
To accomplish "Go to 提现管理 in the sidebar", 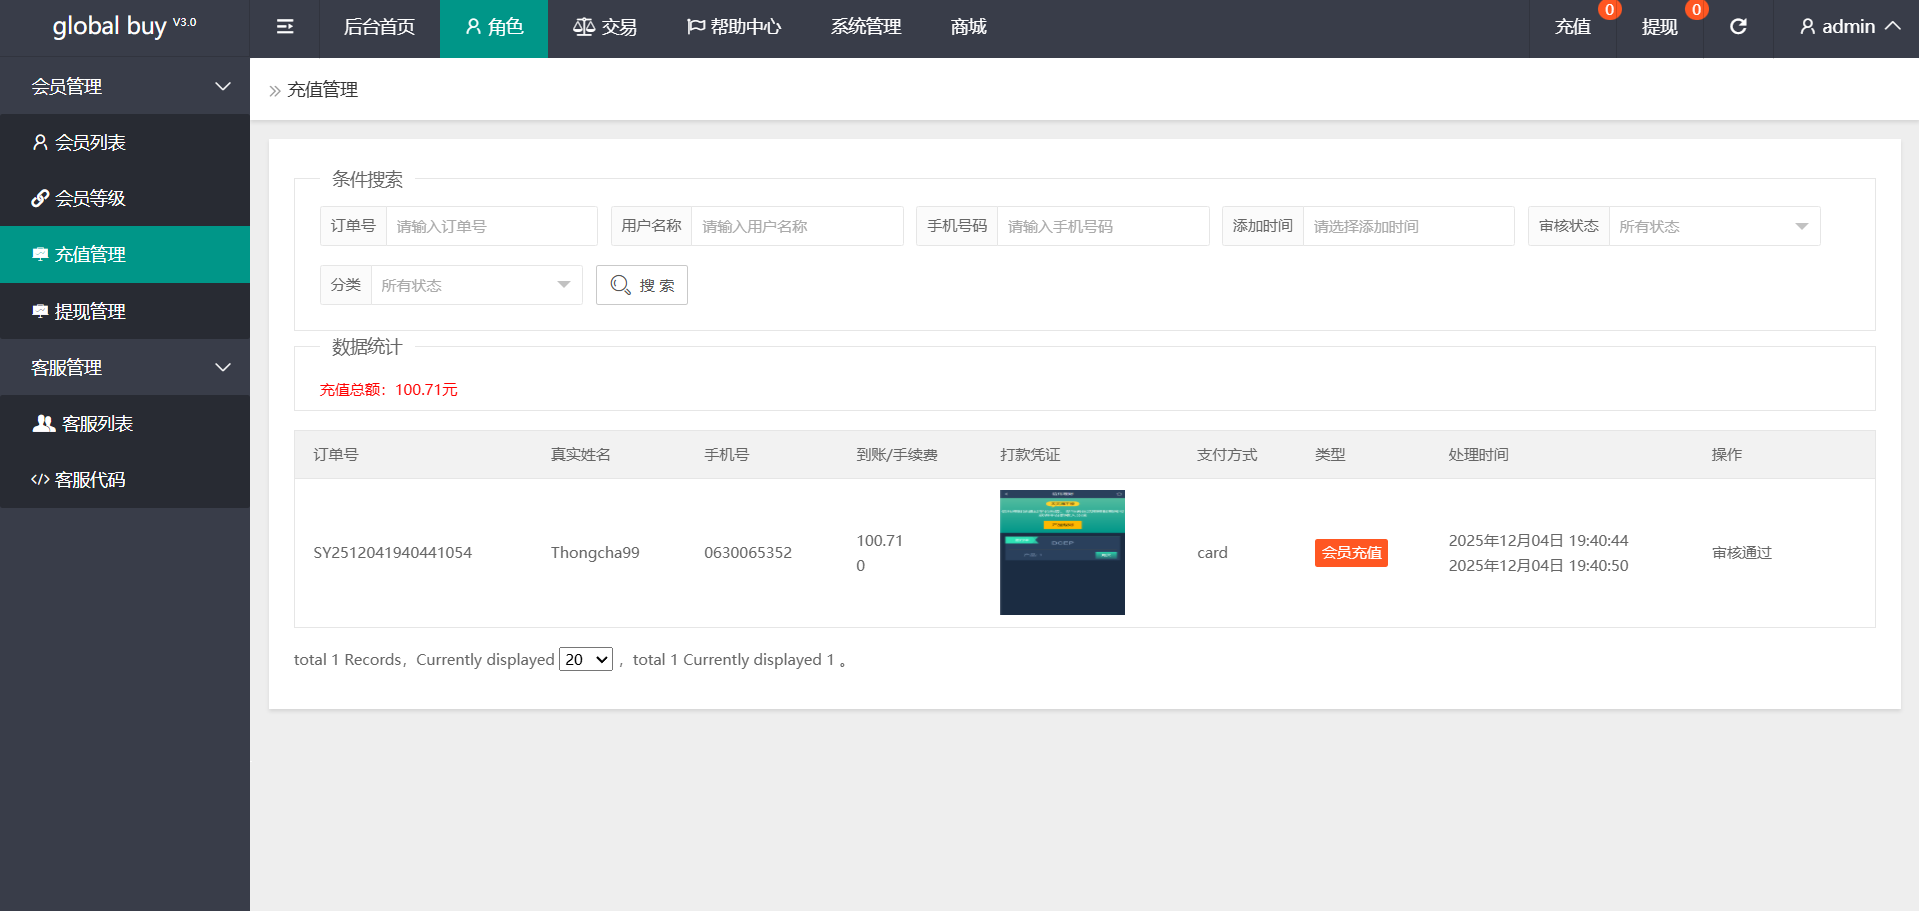I will point(90,312).
